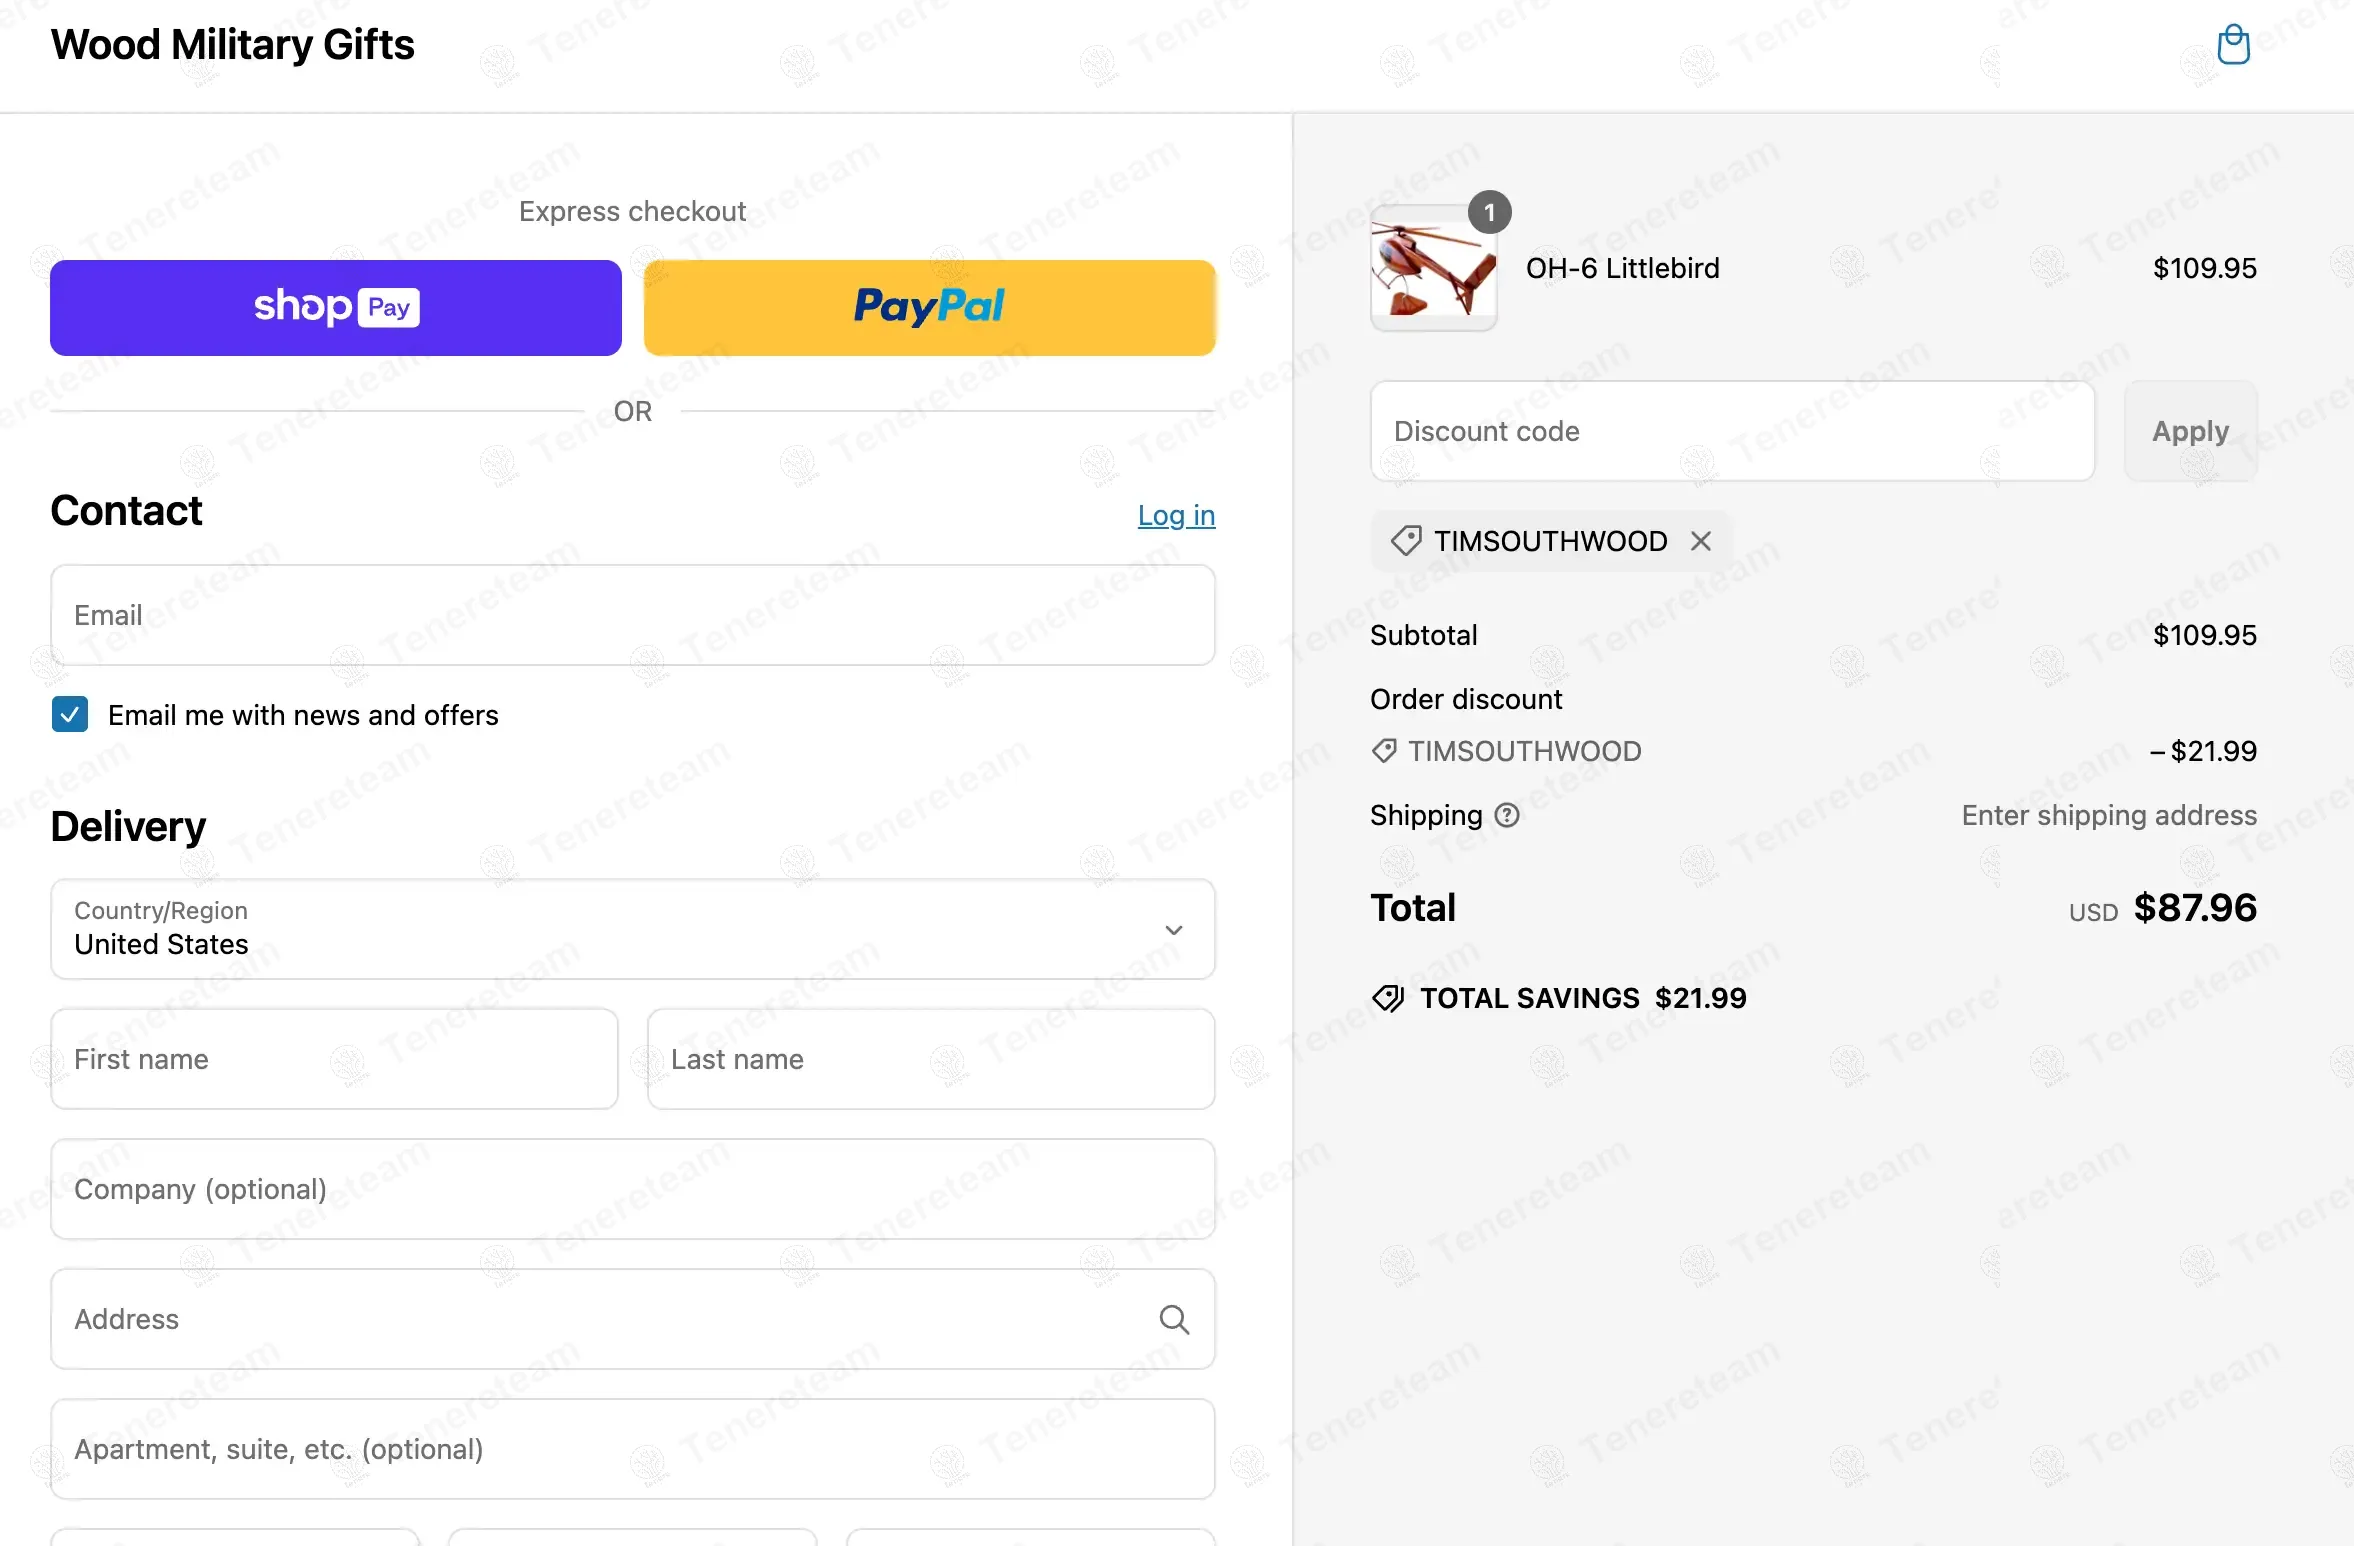Uncheck Email me with news and offers
2354x1546 pixels.
(x=70, y=715)
